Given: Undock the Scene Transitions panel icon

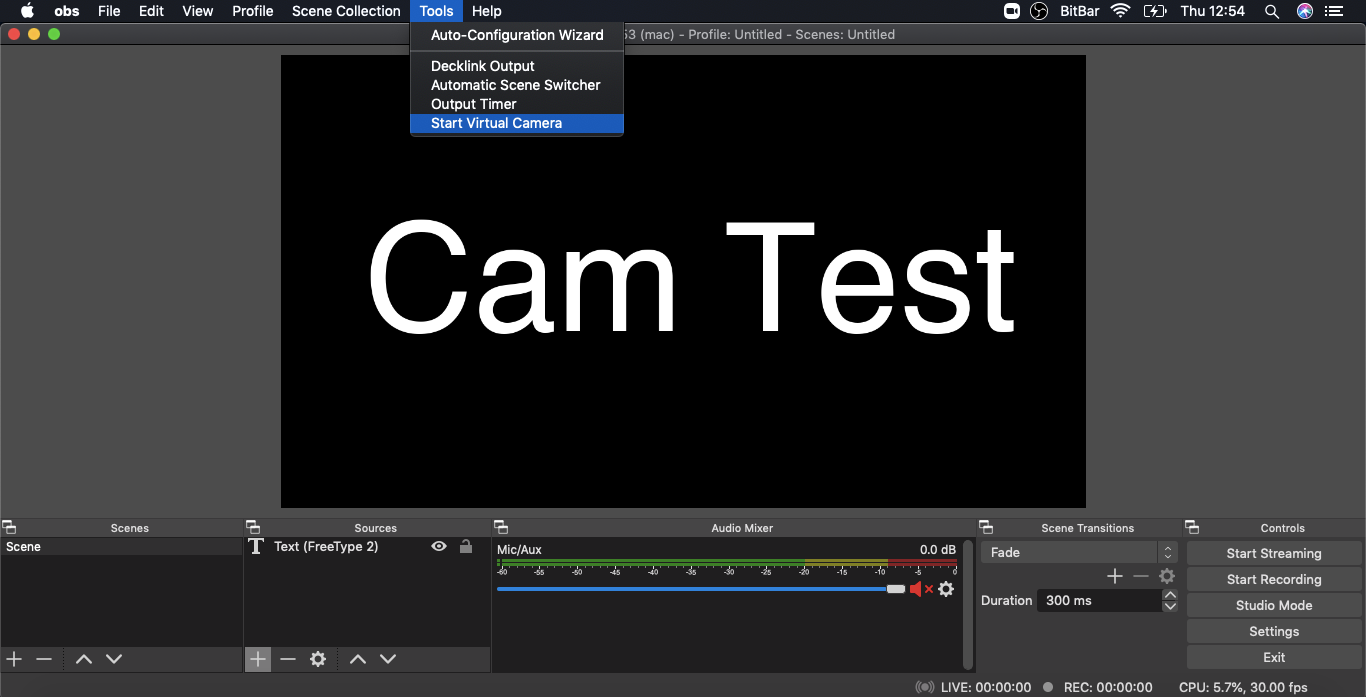Looking at the screenshot, I should coord(986,527).
